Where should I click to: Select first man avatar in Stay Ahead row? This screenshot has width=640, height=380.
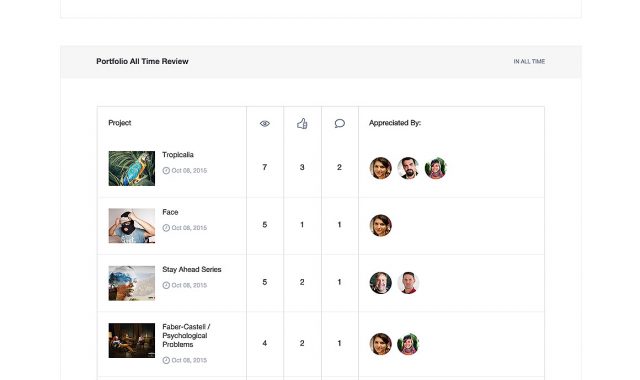click(x=380, y=283)
